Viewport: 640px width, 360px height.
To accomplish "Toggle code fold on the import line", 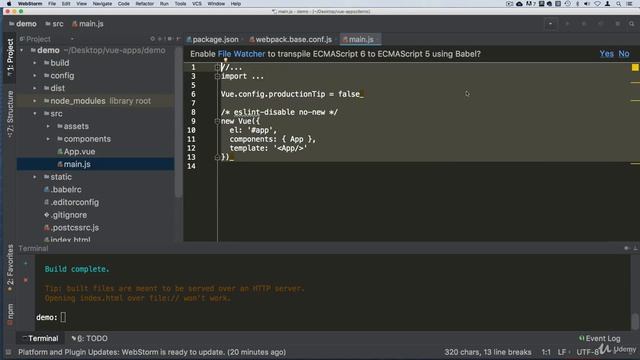I will pyautogui.click(x=217, y=76).
